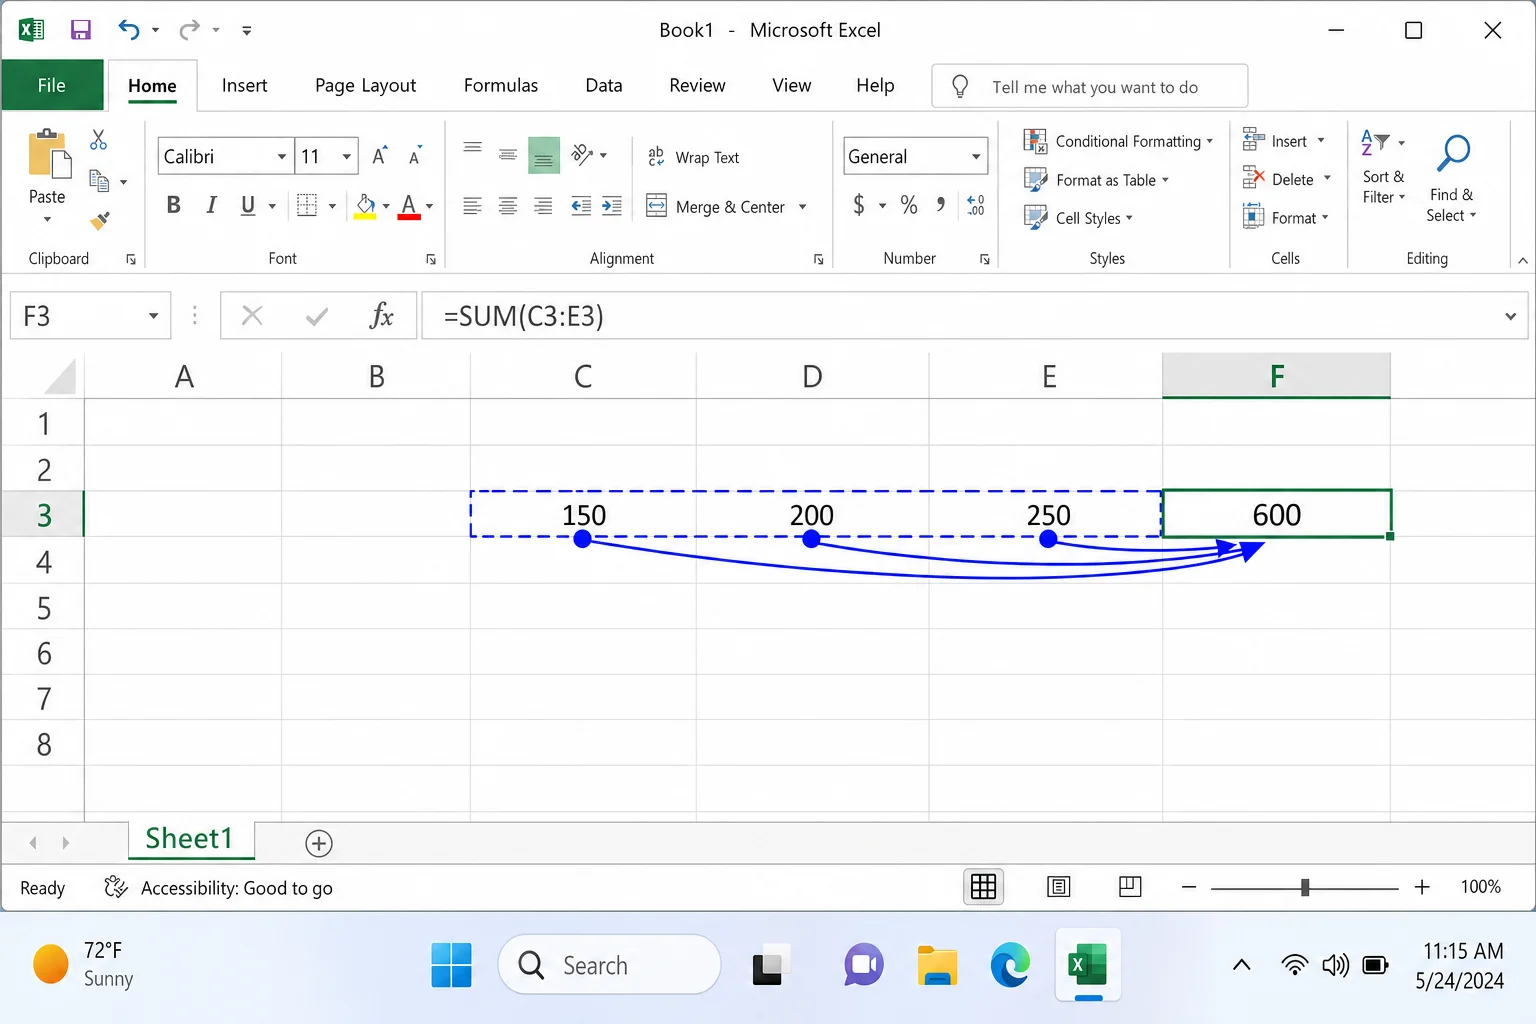Undo the last action
Image resolution: width=1536 pixels, height=1024 pixels.
(129, 30)
